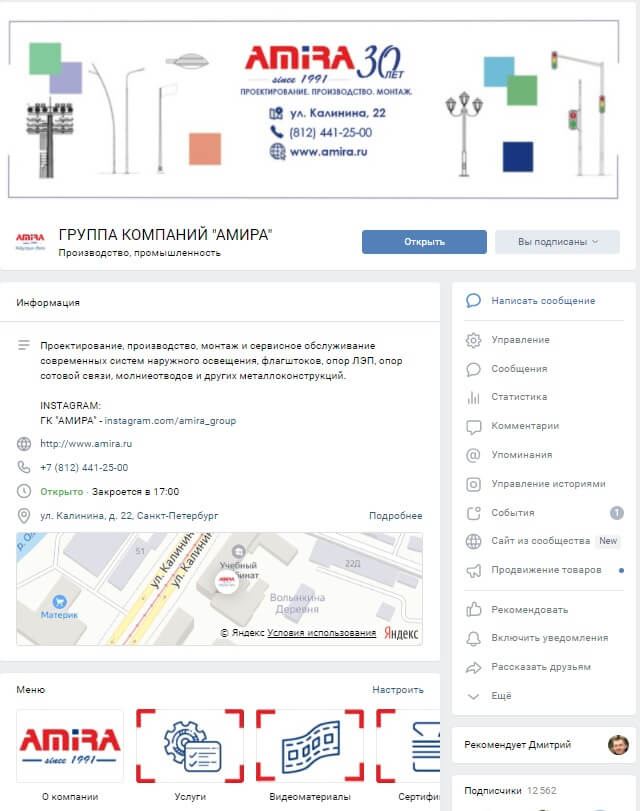Click Продвижение товаров menu item
The height and width of the screenshot is (811, 640).
pyautogui.click(x=546, y=569)
